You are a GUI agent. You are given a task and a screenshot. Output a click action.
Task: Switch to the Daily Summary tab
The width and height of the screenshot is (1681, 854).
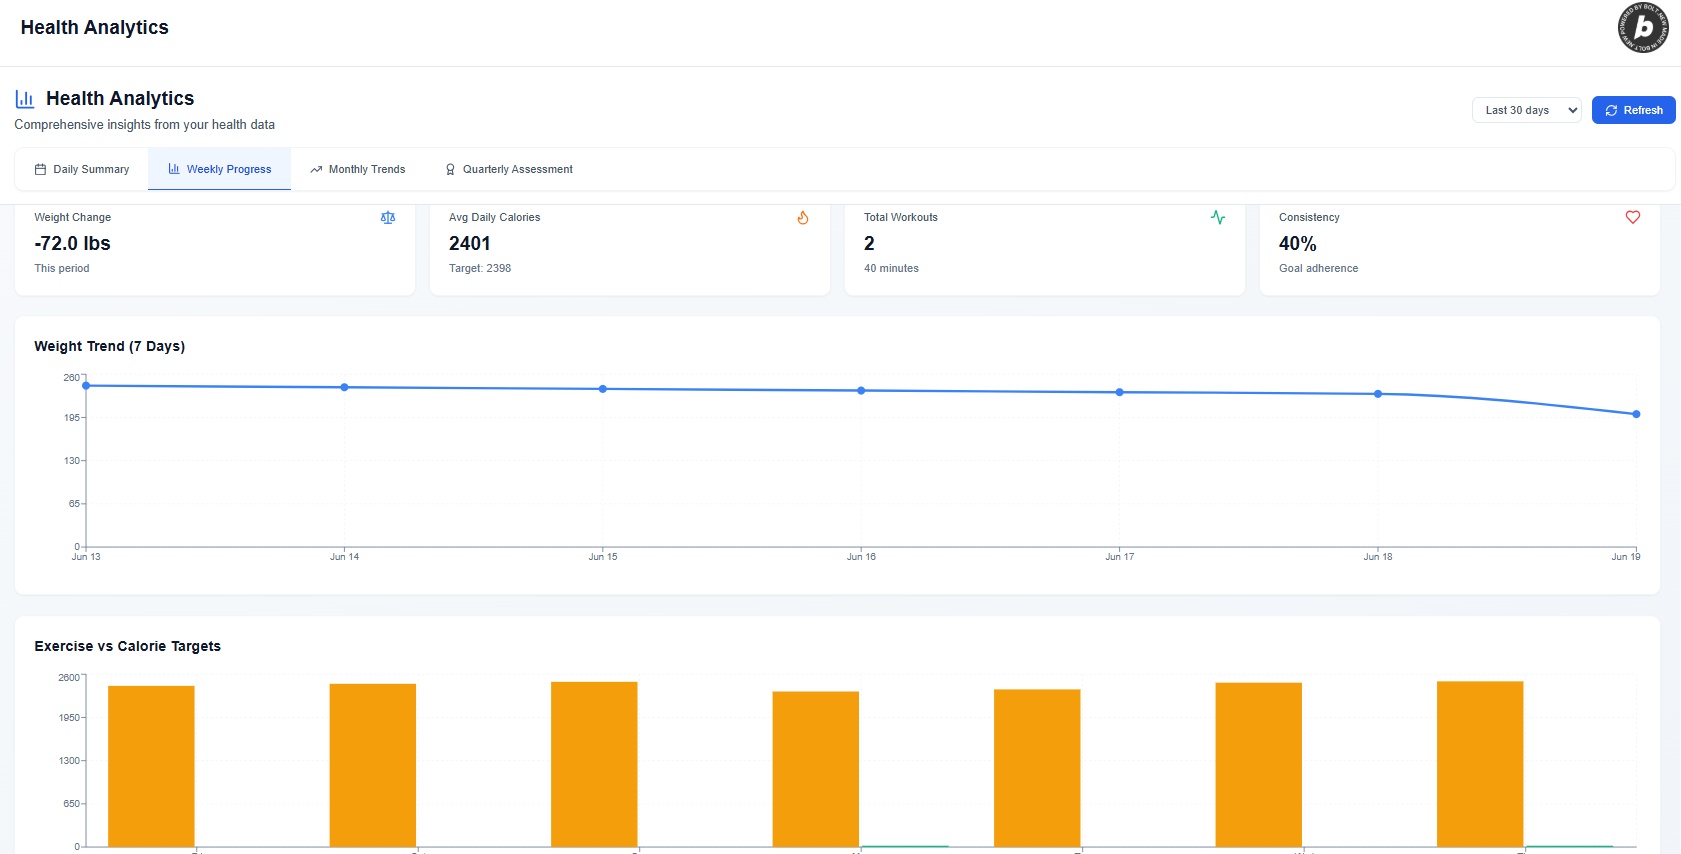[82, 169]
